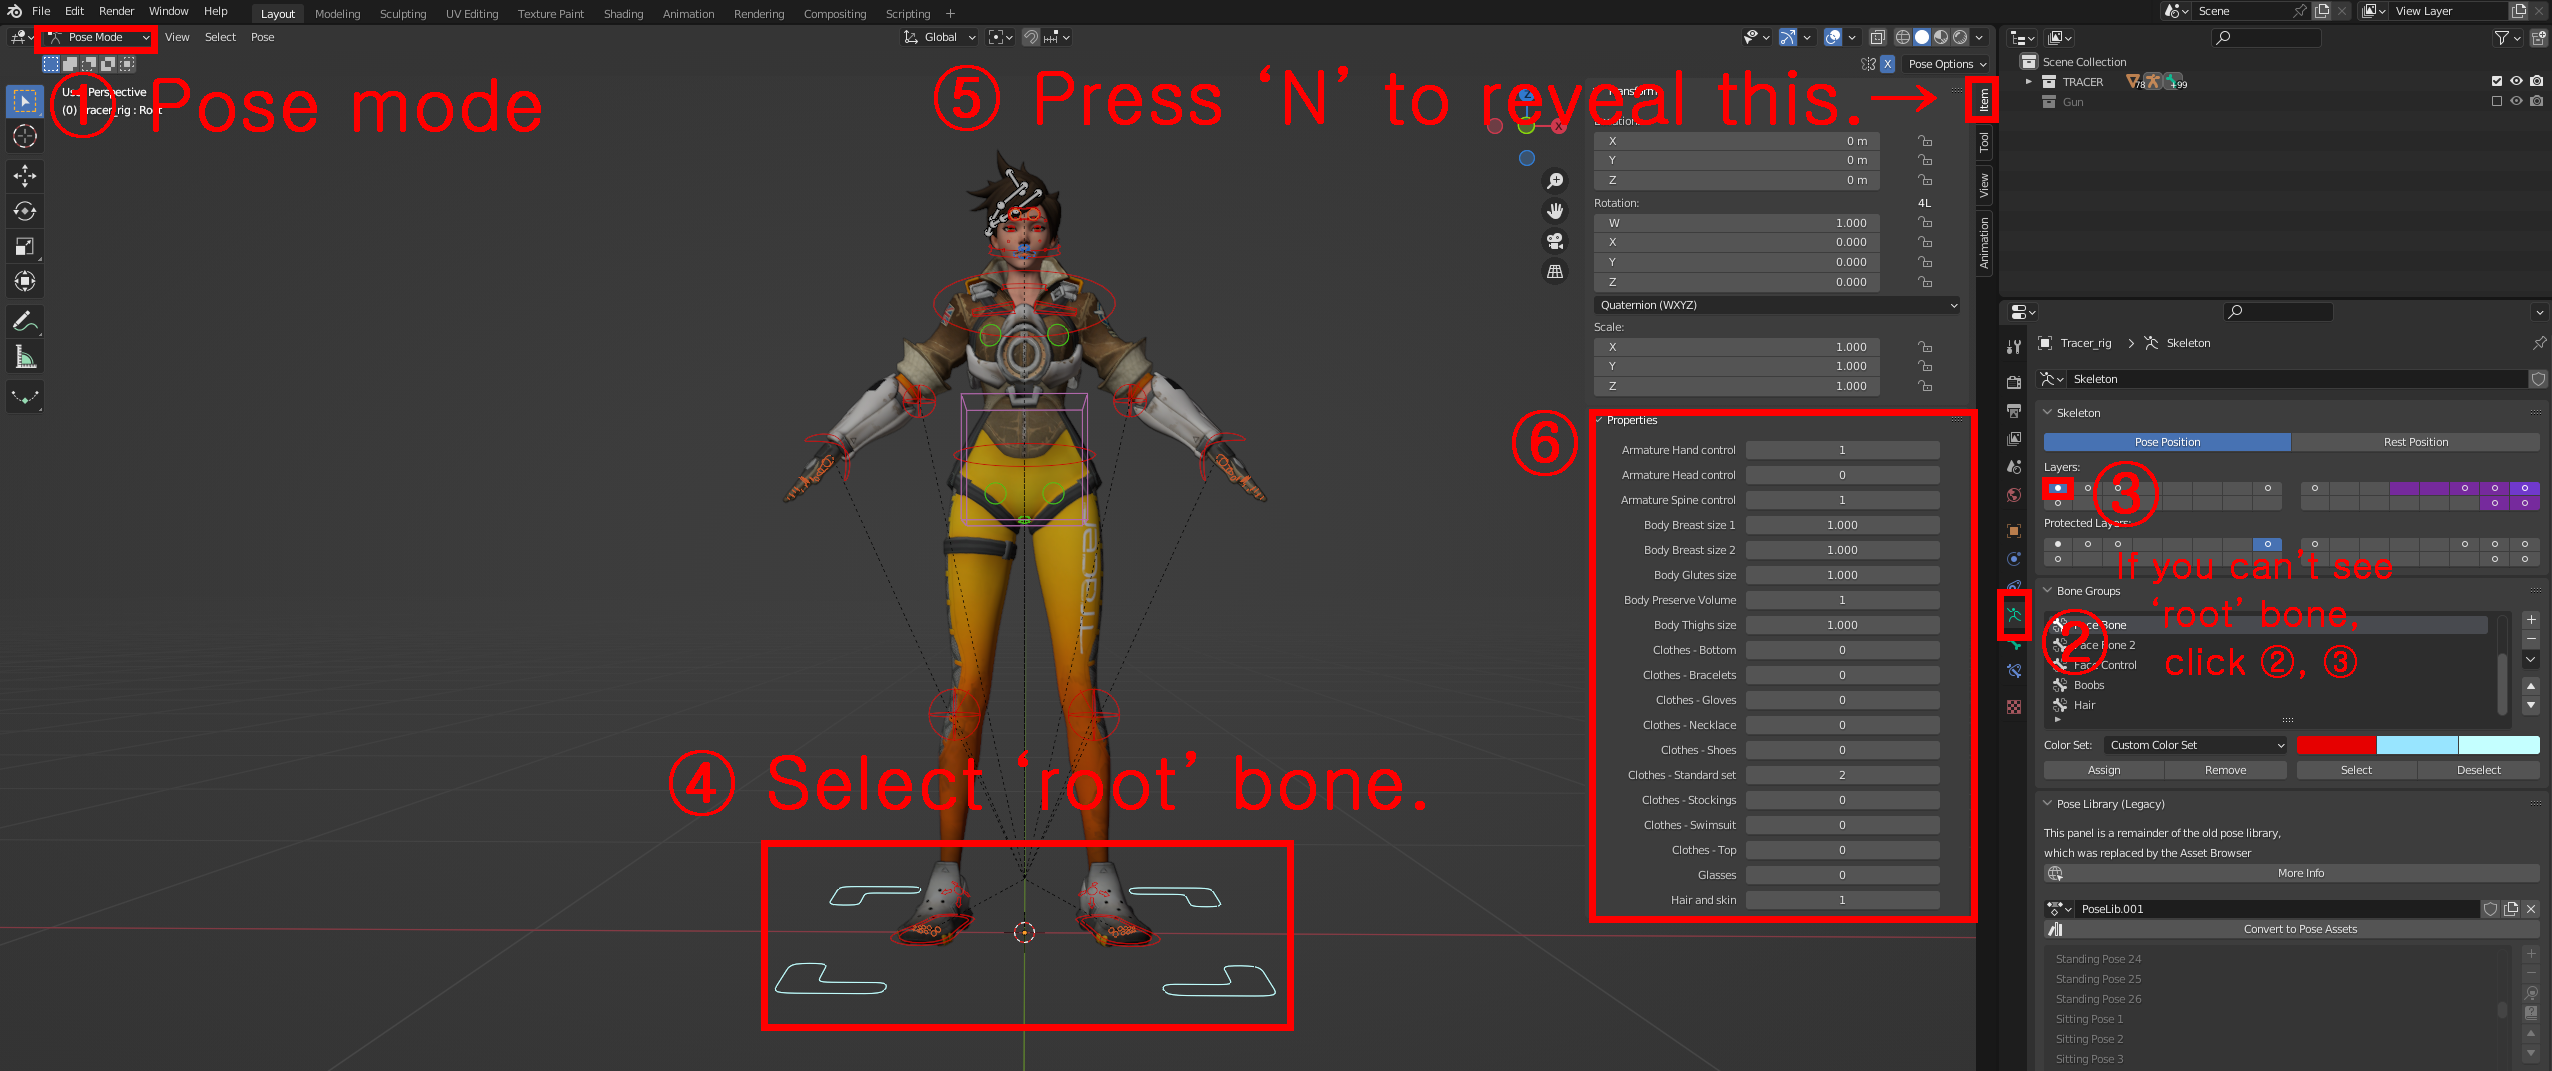
Task: Enable the Gun collection checkbox
Action: [2496, 101]
